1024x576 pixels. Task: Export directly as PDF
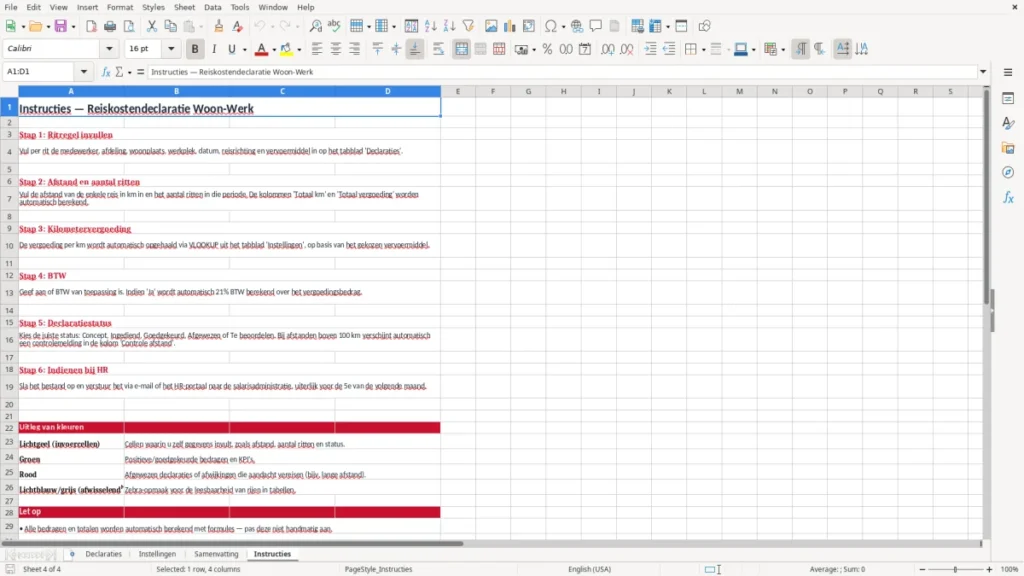pyautogui.click(x=91, y=26)
